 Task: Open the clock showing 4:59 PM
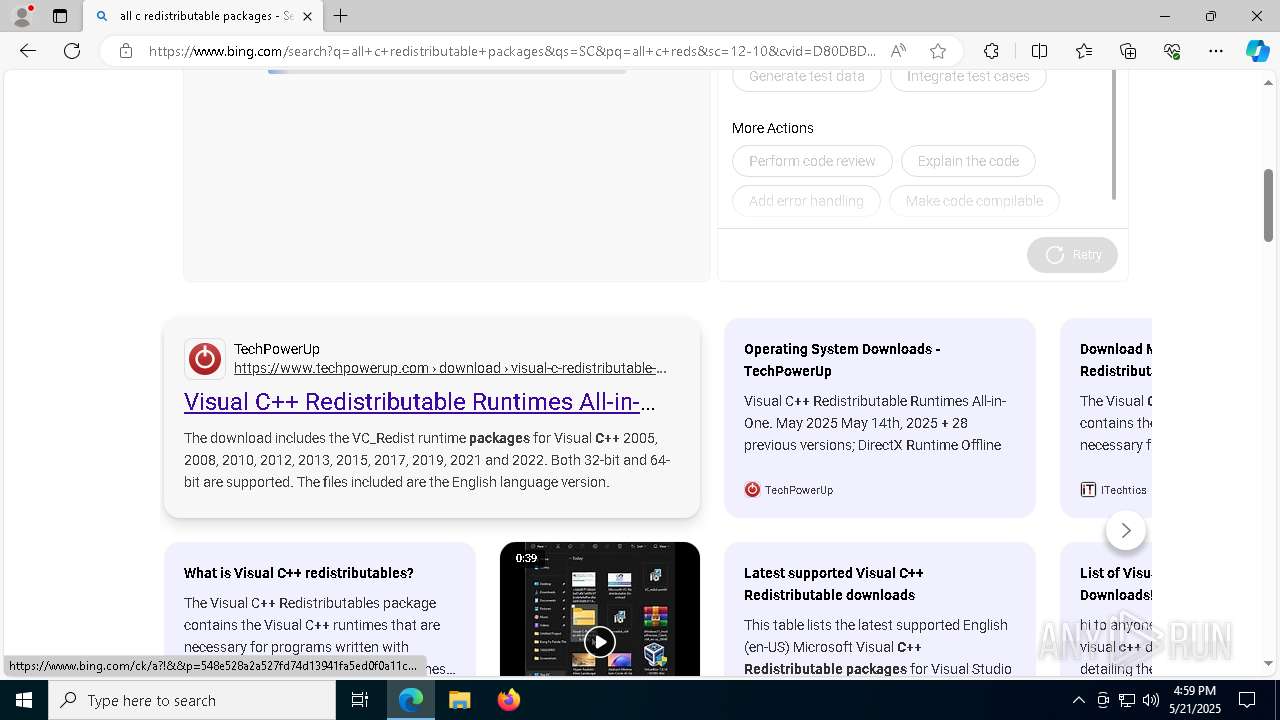1195,700
